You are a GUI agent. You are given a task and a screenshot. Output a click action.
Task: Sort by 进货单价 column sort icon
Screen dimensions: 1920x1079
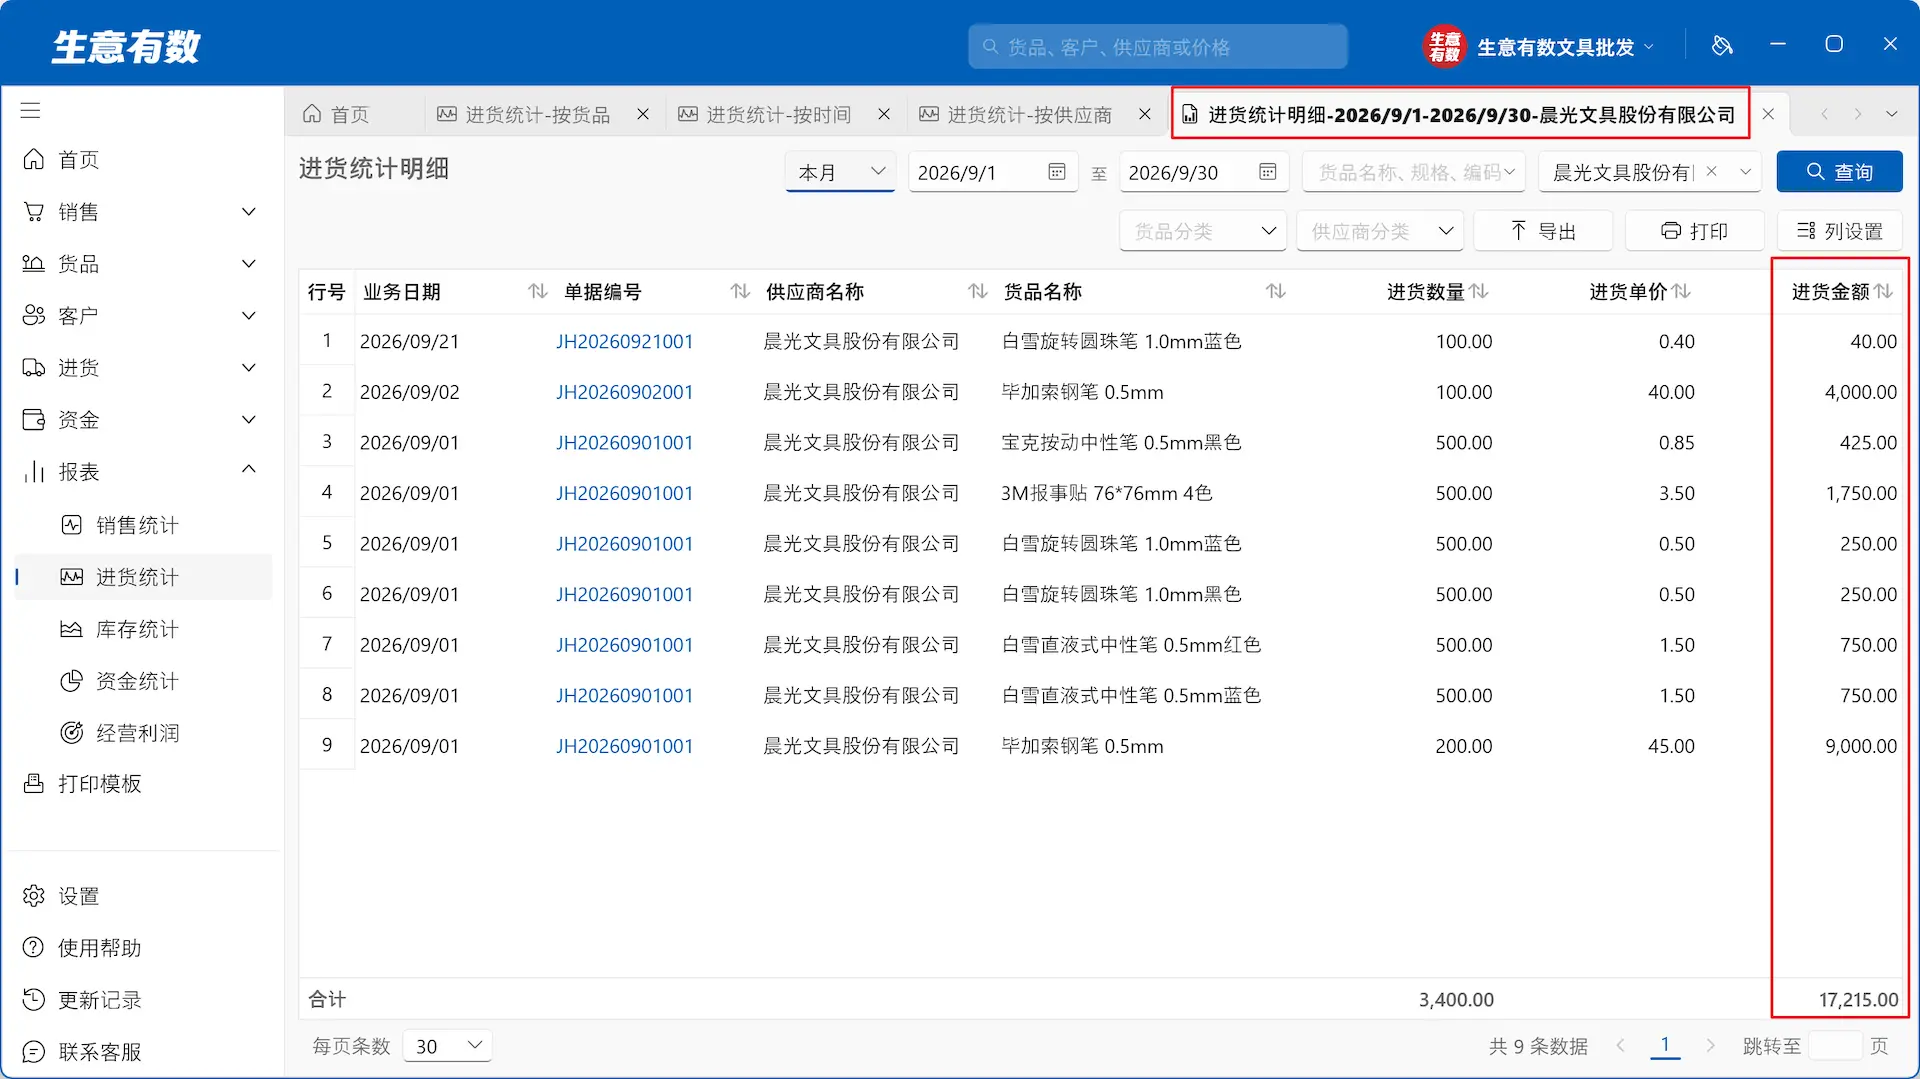coord(1682,291)
